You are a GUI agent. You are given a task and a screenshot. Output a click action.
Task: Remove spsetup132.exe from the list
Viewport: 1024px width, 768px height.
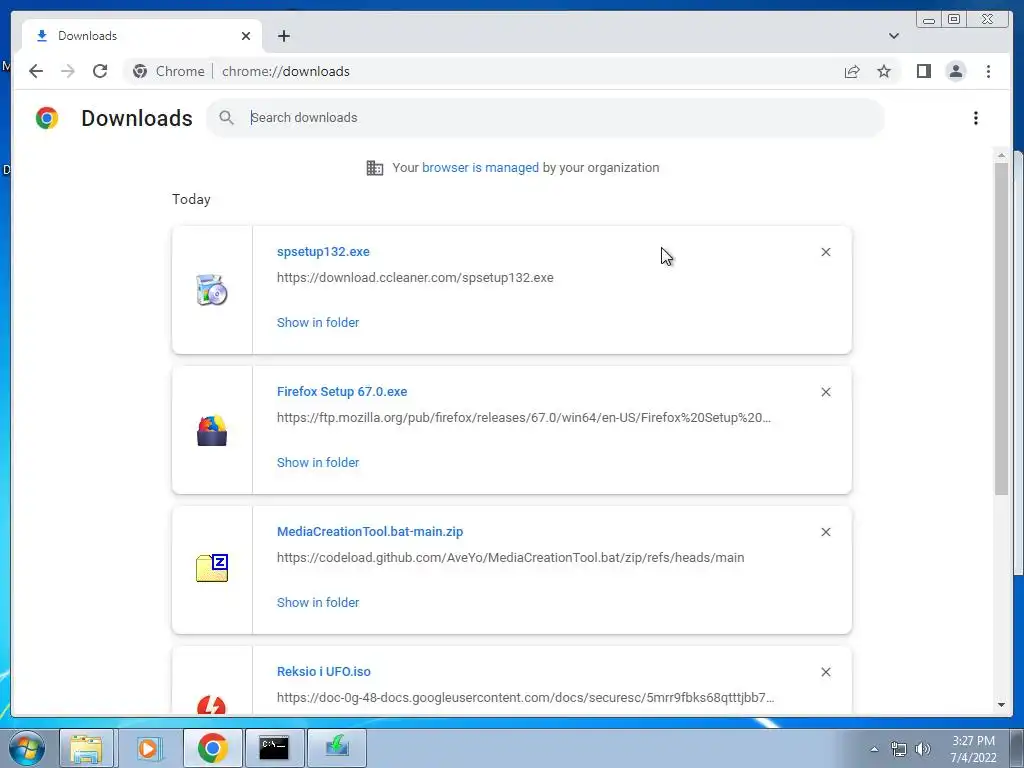coord(826,252)
